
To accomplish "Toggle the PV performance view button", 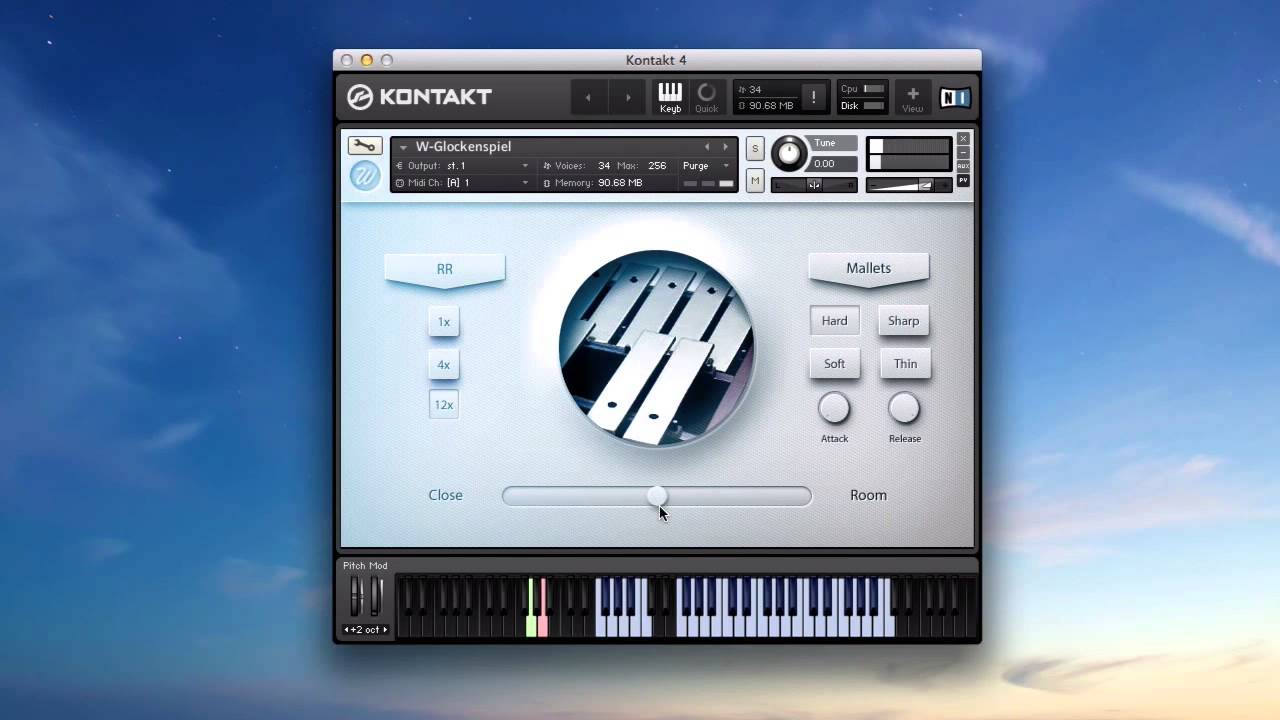I will tap(963, 180).
